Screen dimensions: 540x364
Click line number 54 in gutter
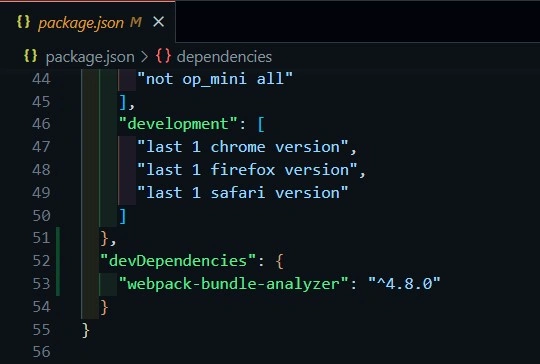pos(41,306)
